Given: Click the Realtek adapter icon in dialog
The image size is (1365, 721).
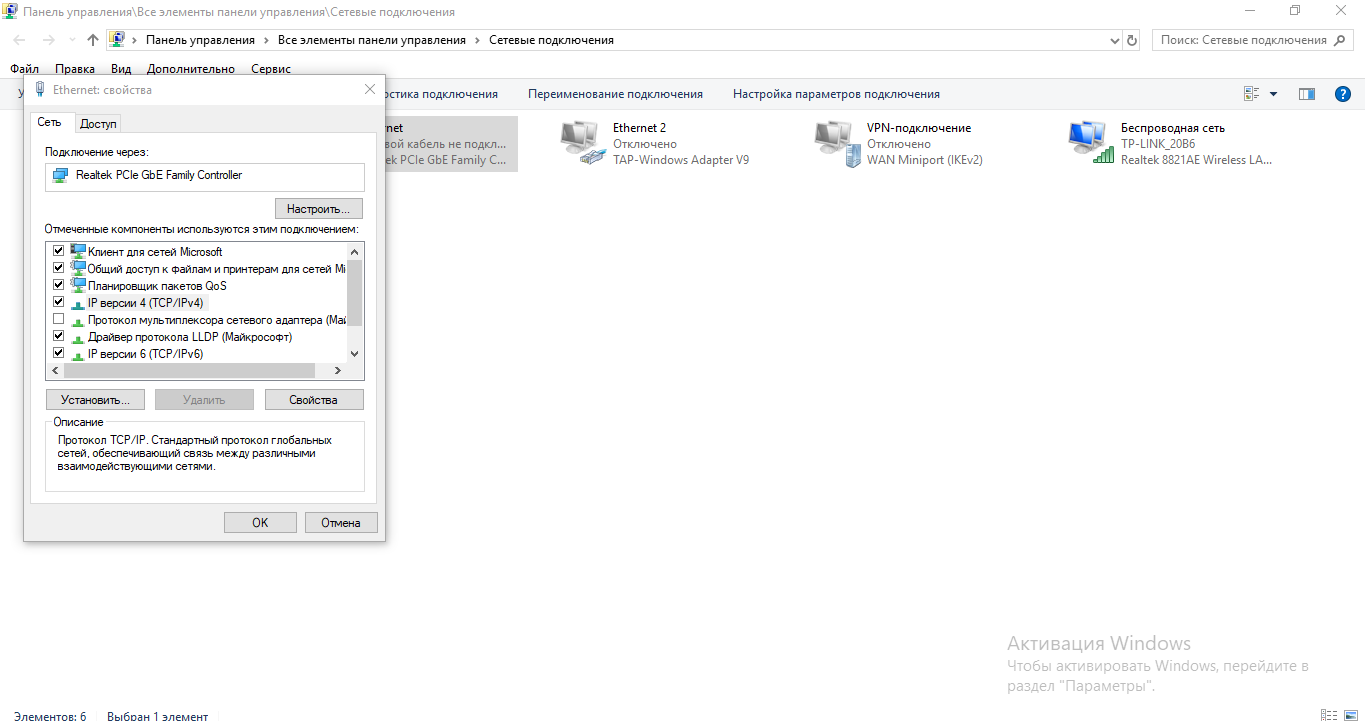Looking at the screenshot, I should tap(60, 175).
